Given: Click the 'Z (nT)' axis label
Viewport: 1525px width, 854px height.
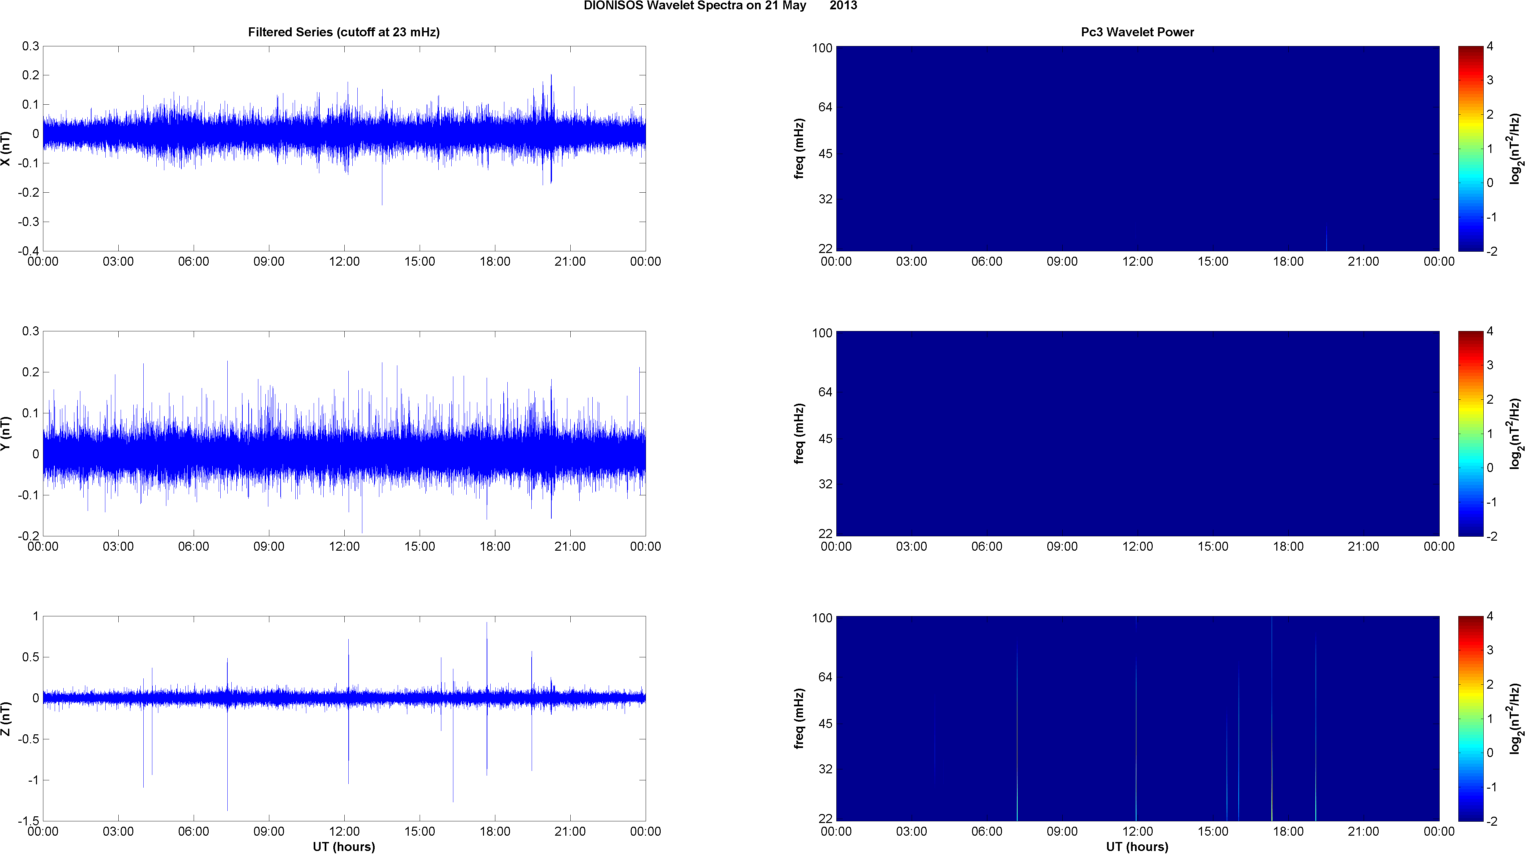Looking at the screenshot, I should point(7,718).
